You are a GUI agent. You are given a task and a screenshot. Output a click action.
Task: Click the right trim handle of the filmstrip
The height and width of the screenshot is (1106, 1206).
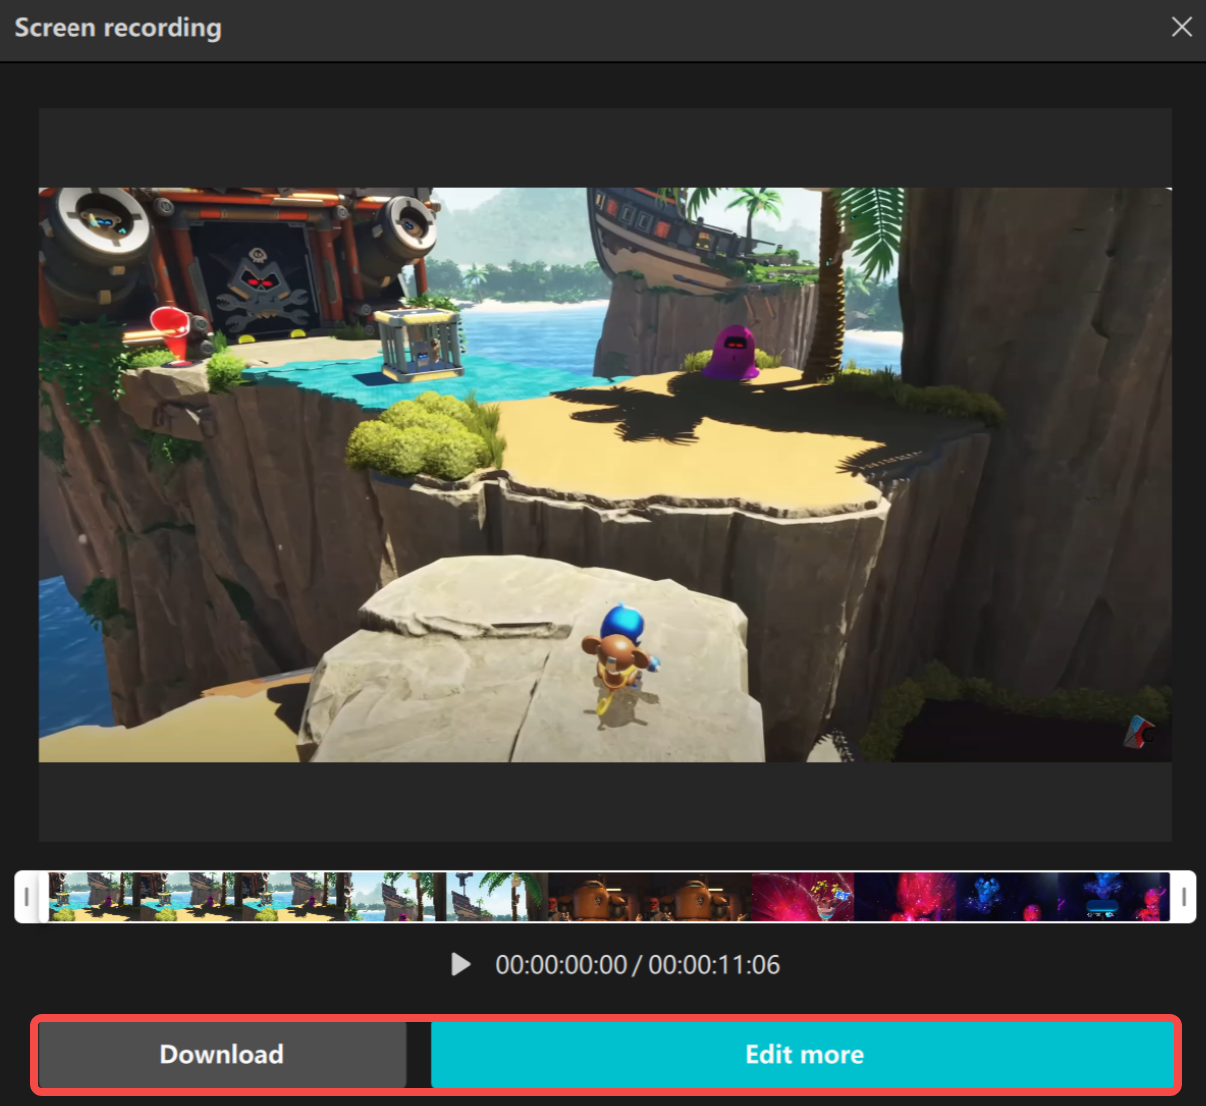pyautogui.click(x=1185, y=897)
